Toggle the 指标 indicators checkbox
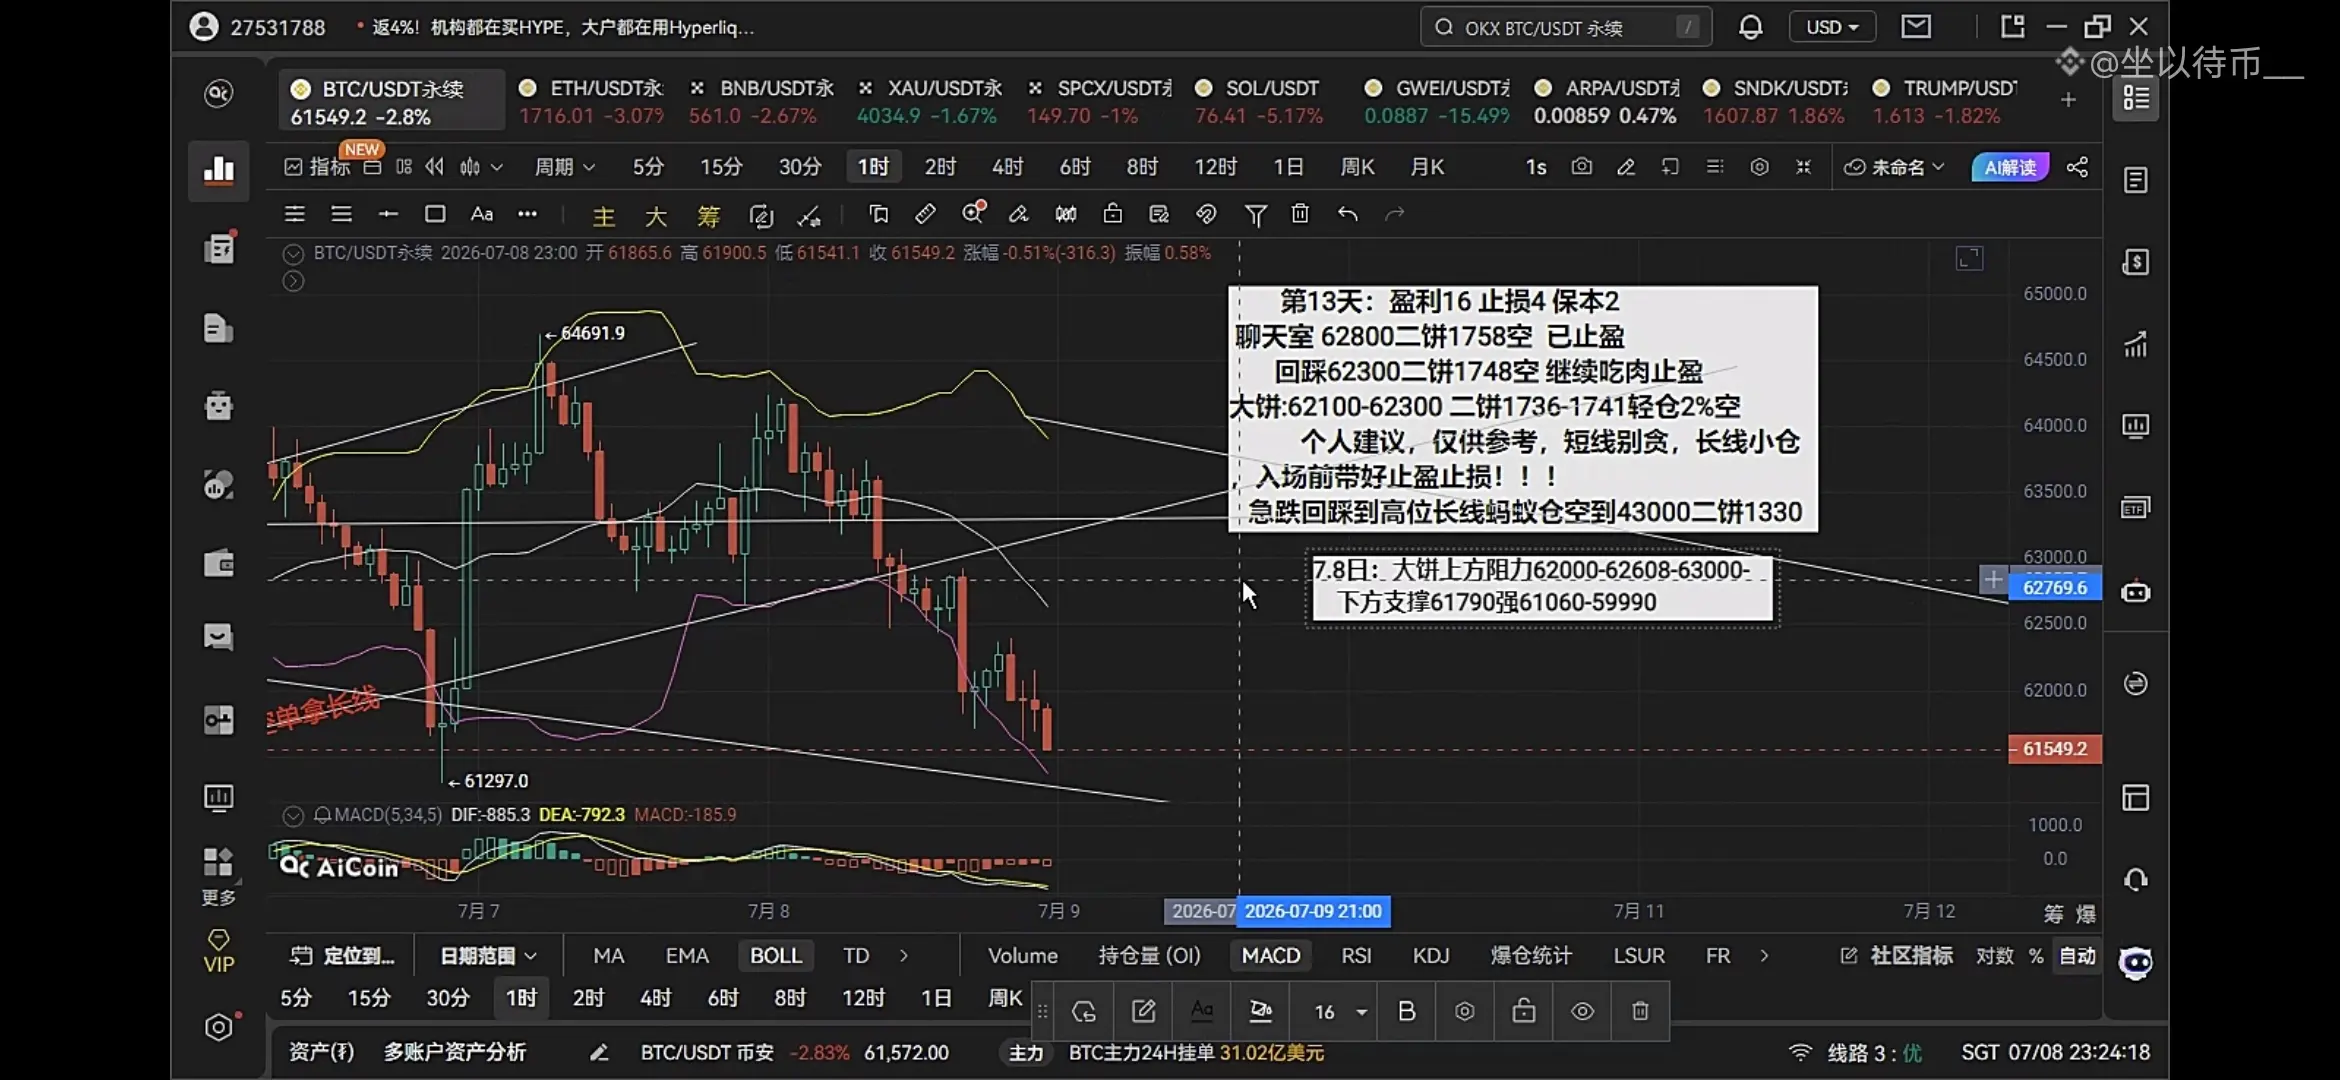Screen dimensions: 2340x1080 point(317,167)
